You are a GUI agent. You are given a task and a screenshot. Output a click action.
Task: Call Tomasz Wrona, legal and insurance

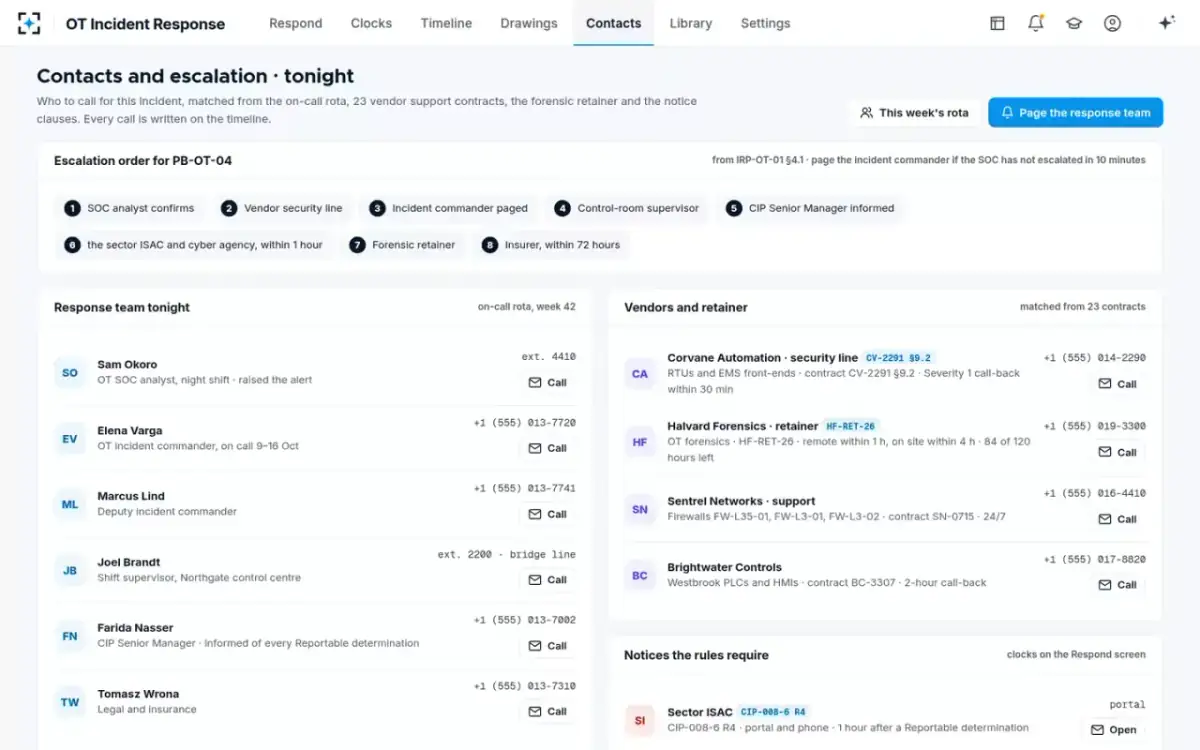[547, 712]
